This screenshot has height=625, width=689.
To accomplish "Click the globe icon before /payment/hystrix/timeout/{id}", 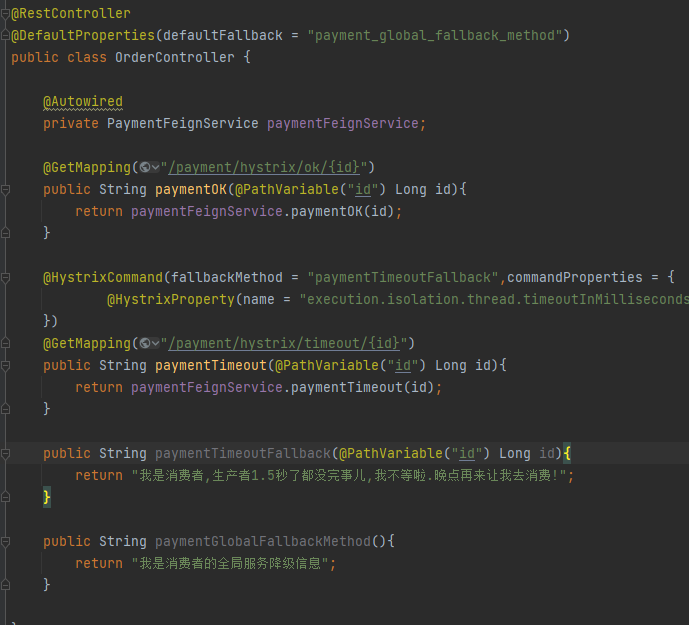I will pyautogui.click(x=145, y=343).
